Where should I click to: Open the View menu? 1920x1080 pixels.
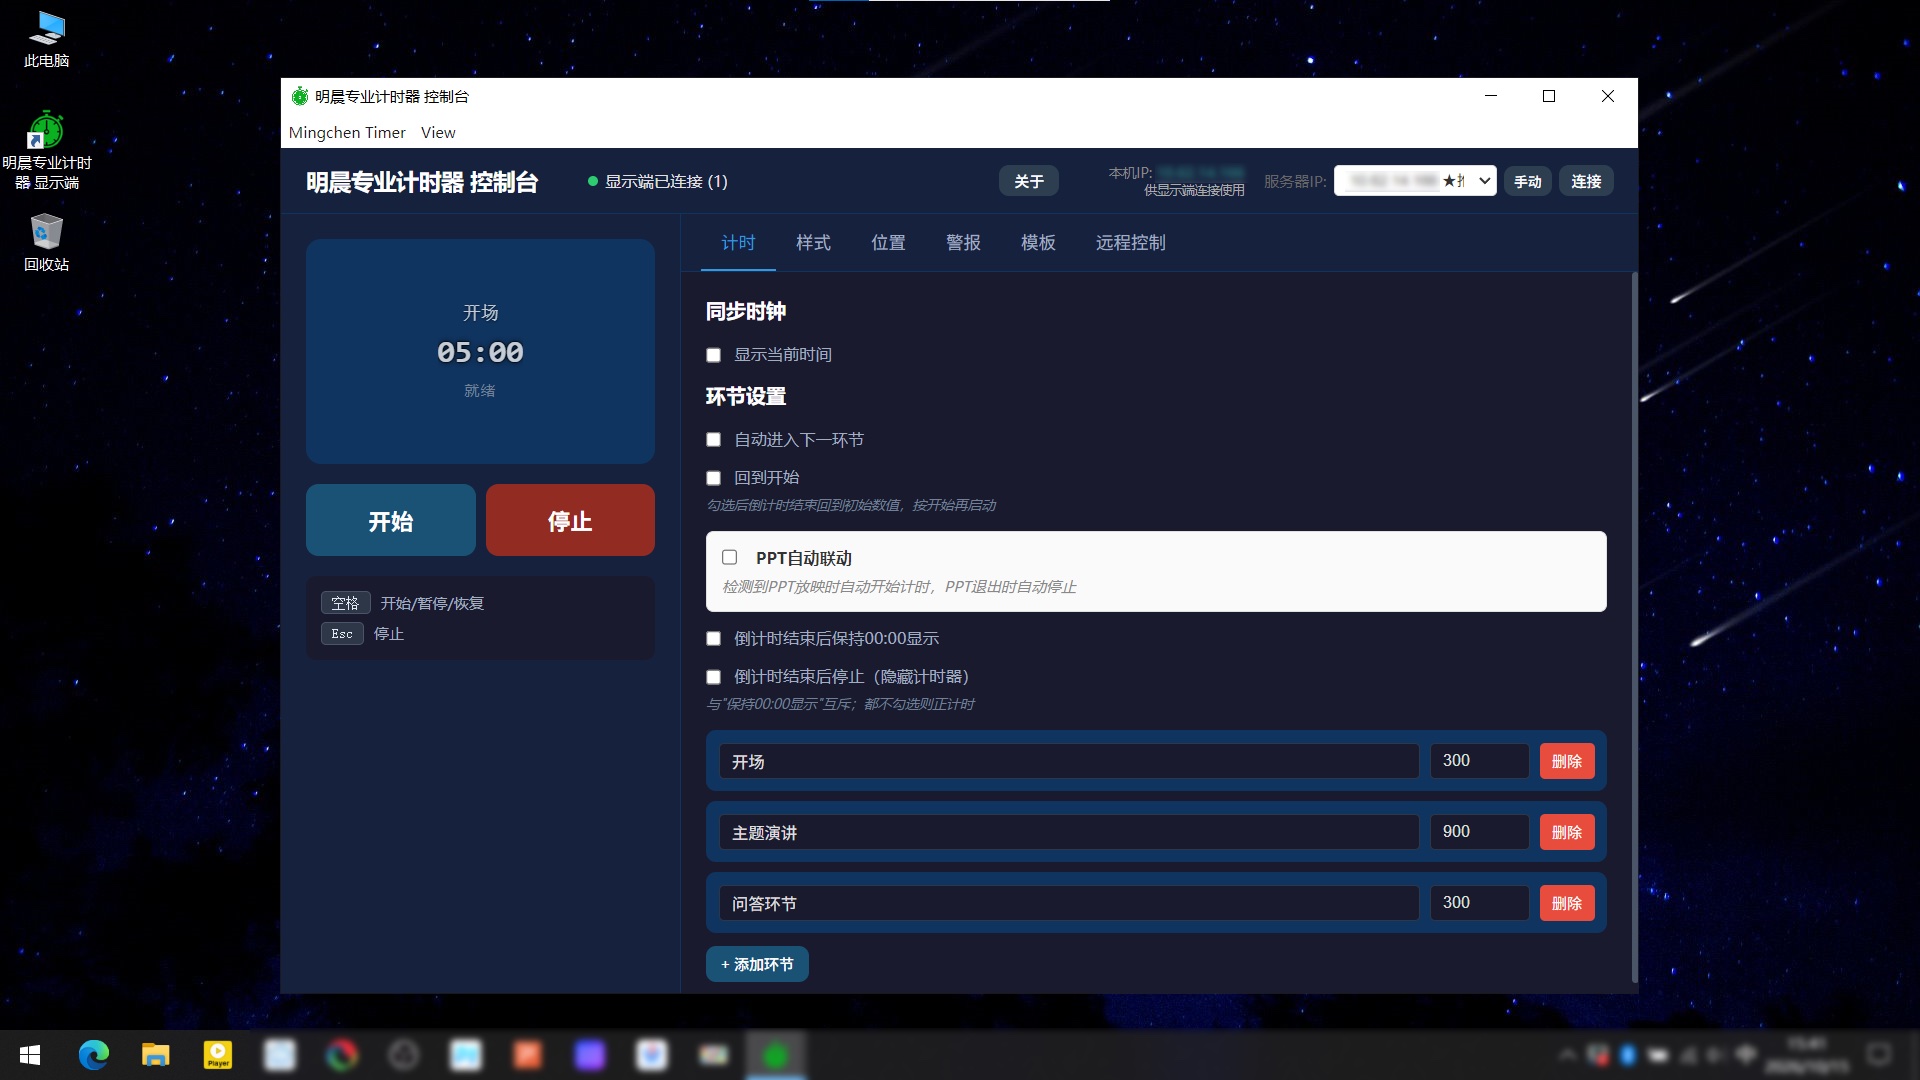438,132
